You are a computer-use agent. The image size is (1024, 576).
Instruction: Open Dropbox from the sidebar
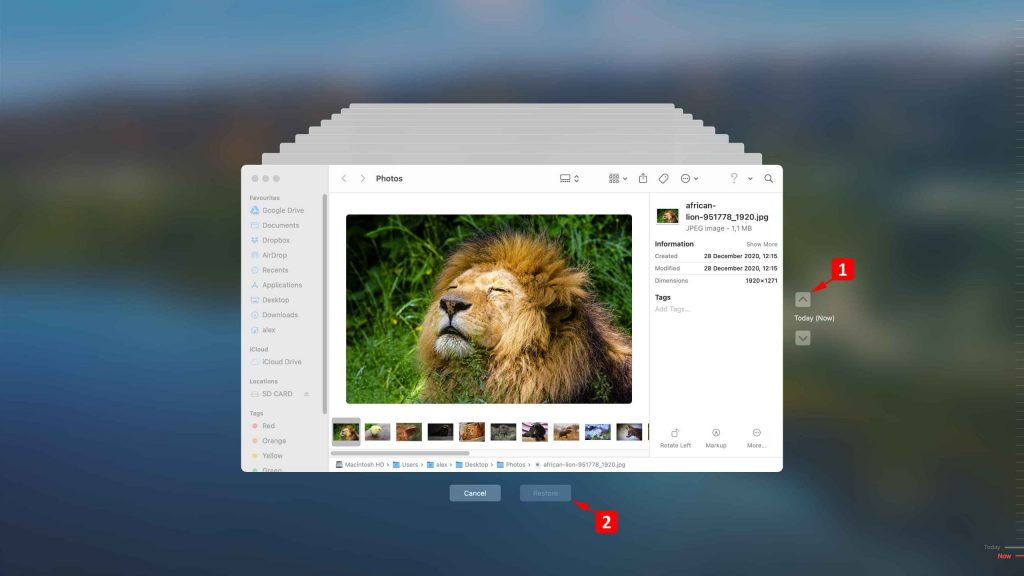270,240
